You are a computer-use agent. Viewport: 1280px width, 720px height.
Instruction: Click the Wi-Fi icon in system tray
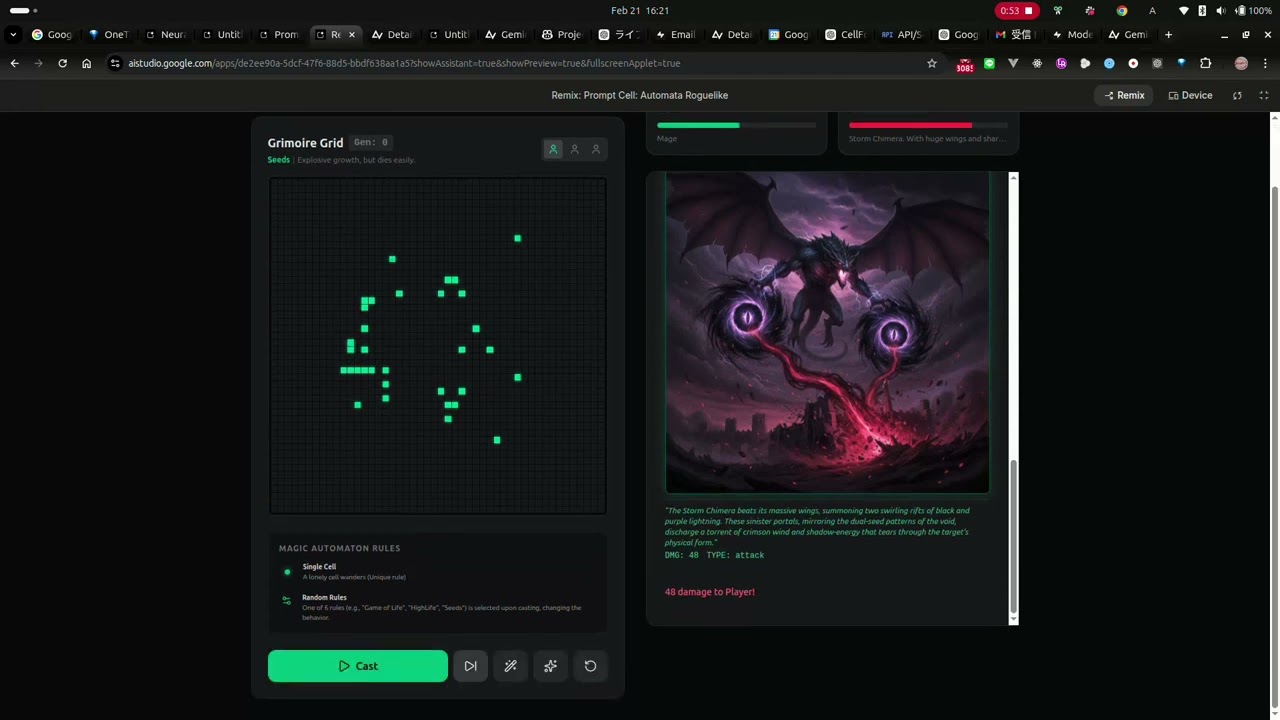click(1185, 10)
